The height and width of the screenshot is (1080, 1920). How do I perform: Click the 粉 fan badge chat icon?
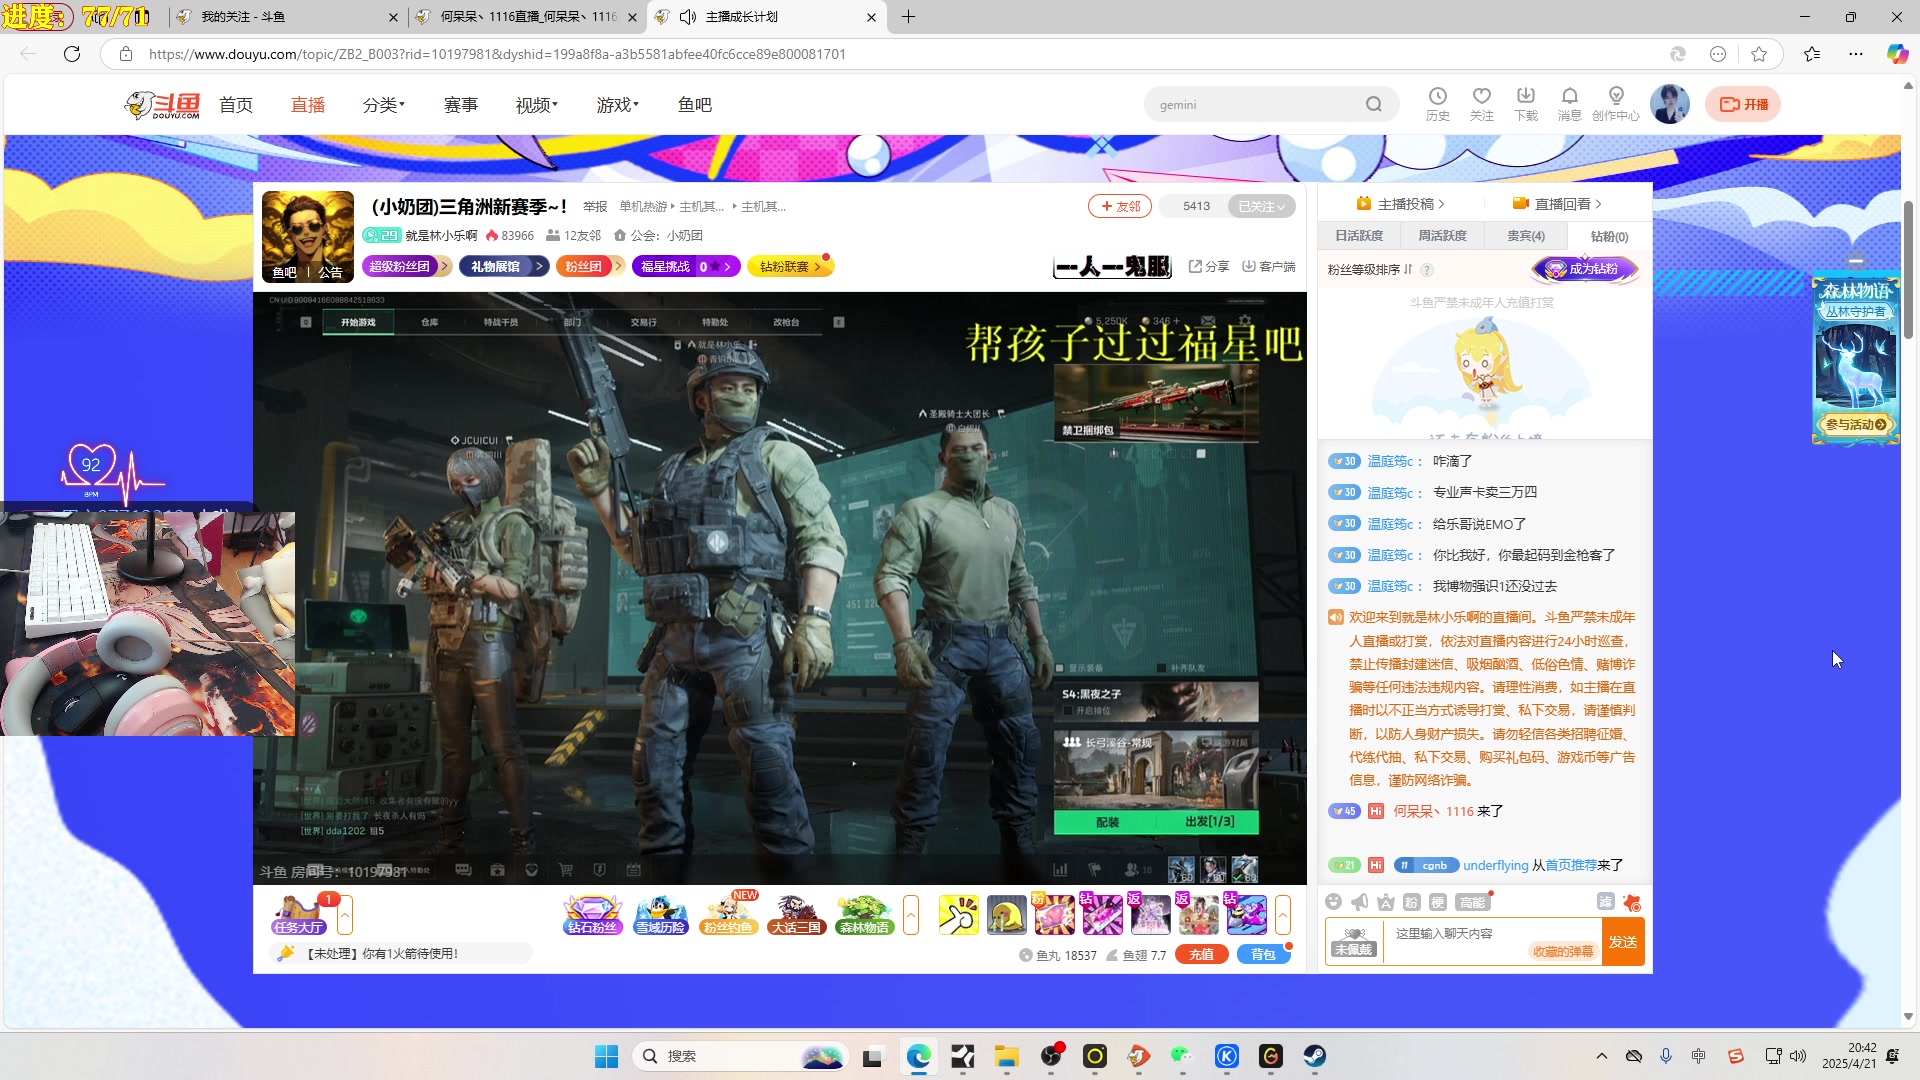coord(1412,903)
